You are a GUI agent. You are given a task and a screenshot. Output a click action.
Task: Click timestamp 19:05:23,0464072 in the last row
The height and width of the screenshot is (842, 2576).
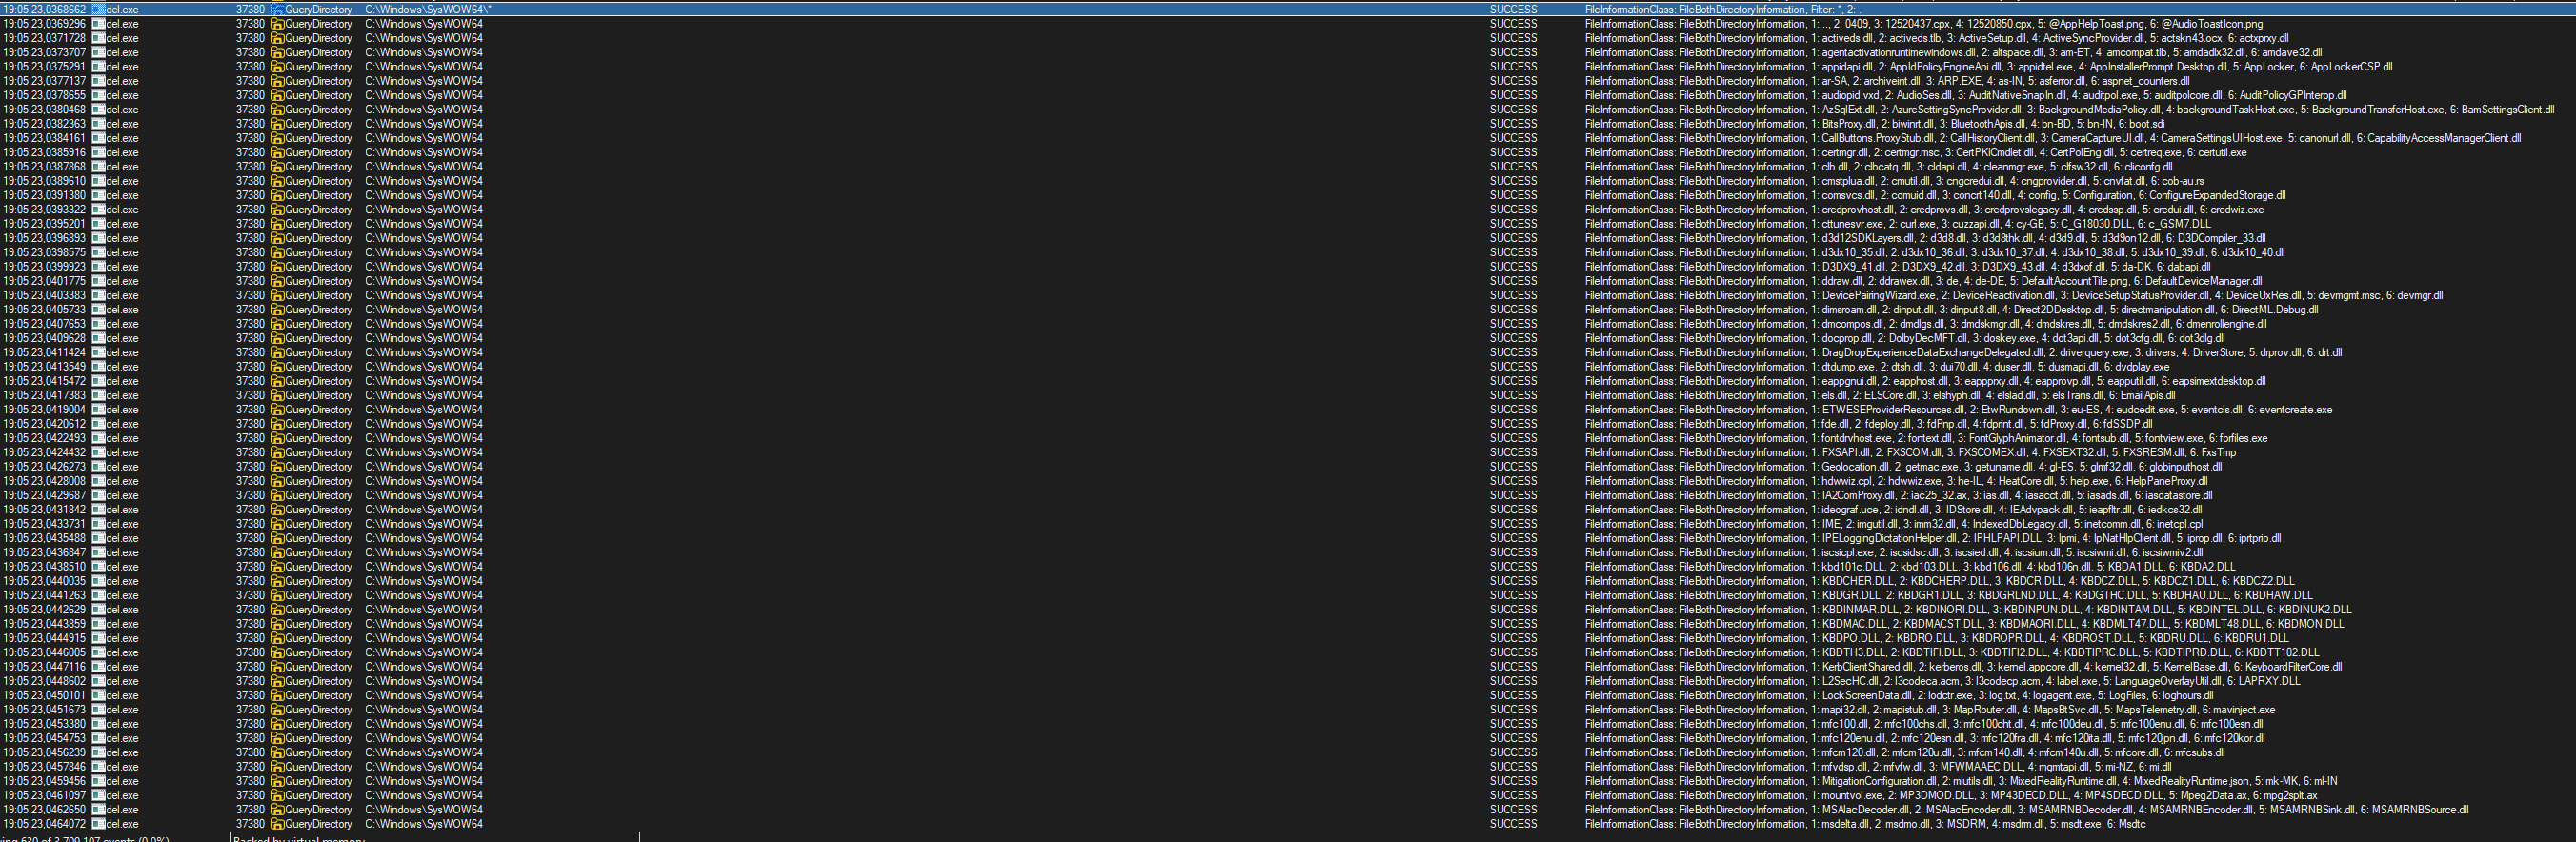click(44, 824)
